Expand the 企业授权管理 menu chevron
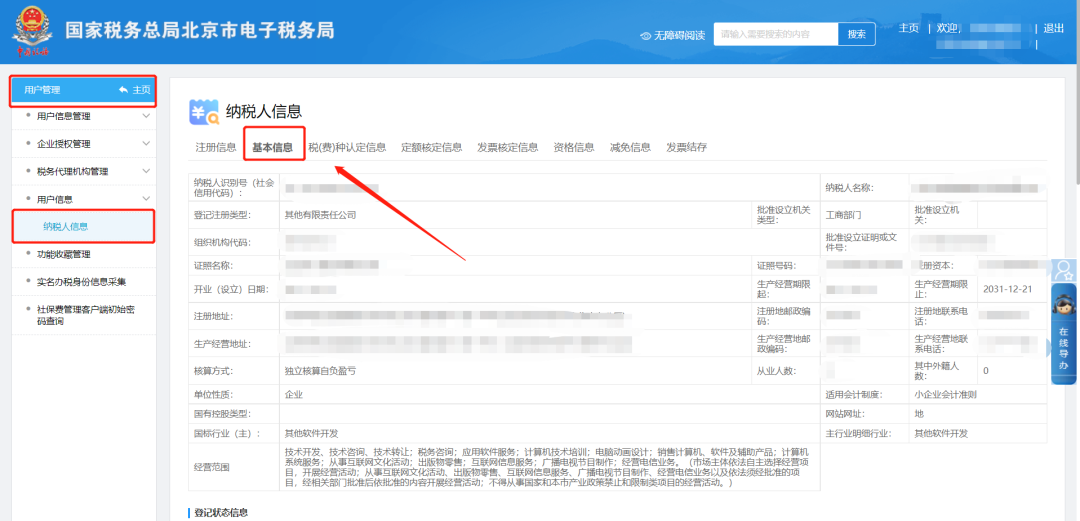The height and width of the screenshot is (521, 1080). [146, 144]
